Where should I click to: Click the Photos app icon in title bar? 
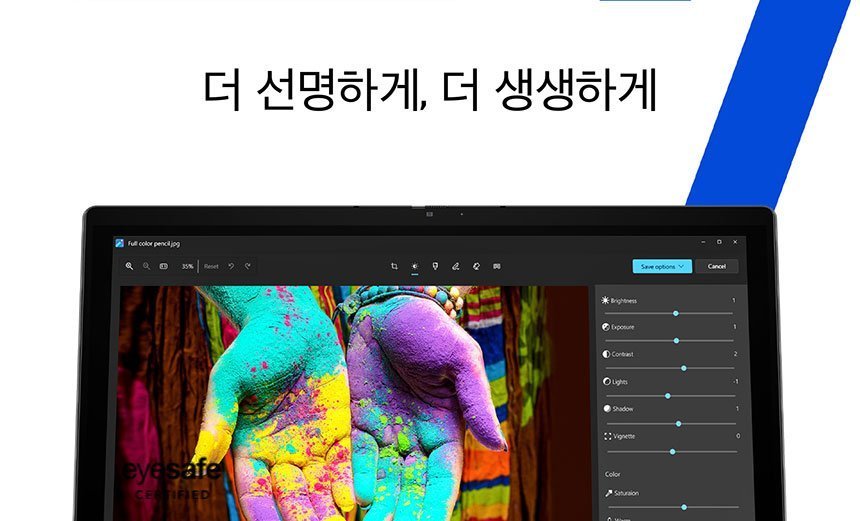click(120, 243)
